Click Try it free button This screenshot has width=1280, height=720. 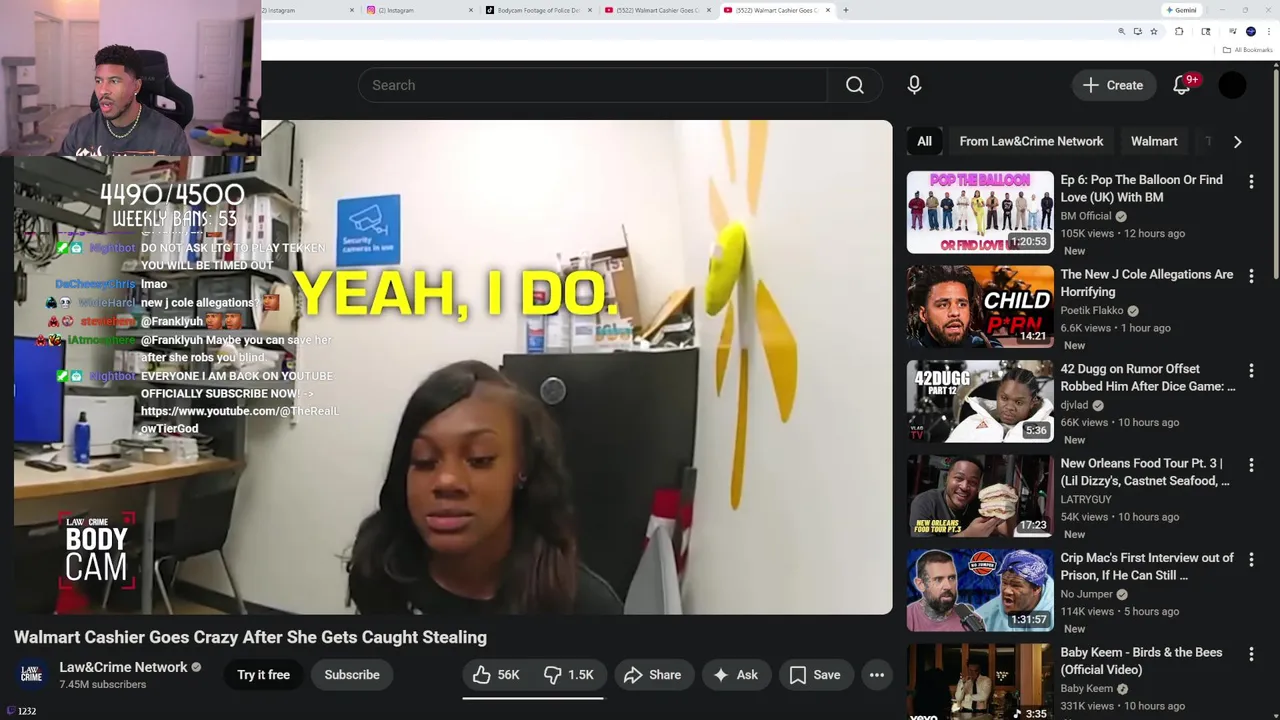pyautogui.click(x=263, y=675)
